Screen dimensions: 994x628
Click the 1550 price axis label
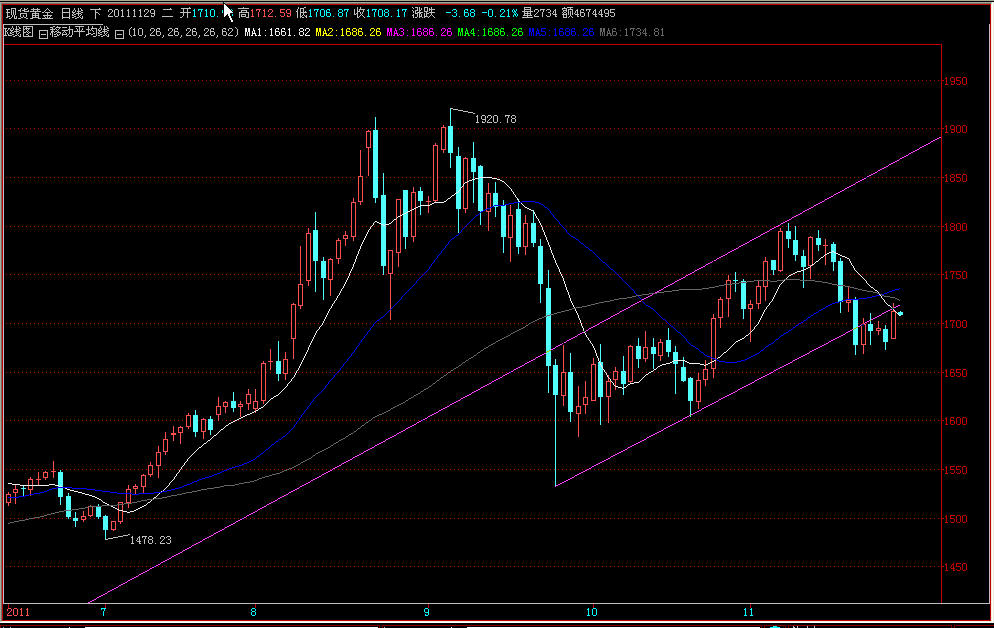pos(955,470)
